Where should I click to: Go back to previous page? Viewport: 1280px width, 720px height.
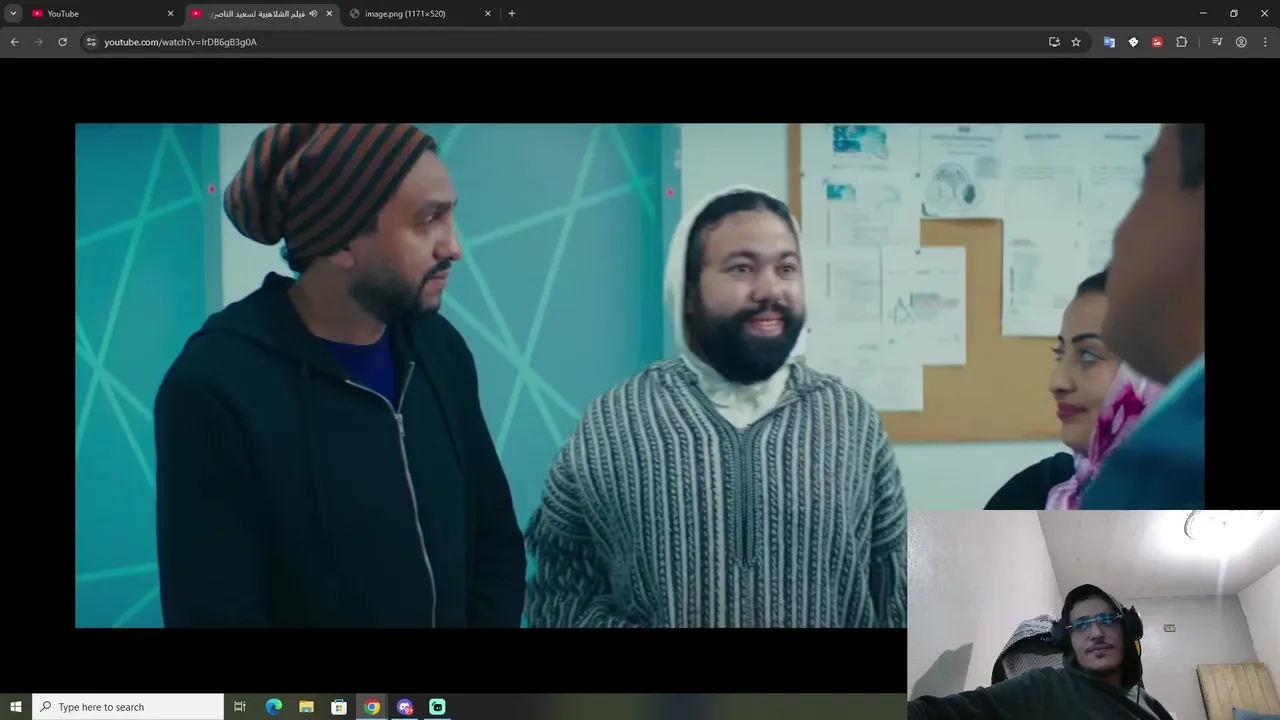(x=14, y=42)
